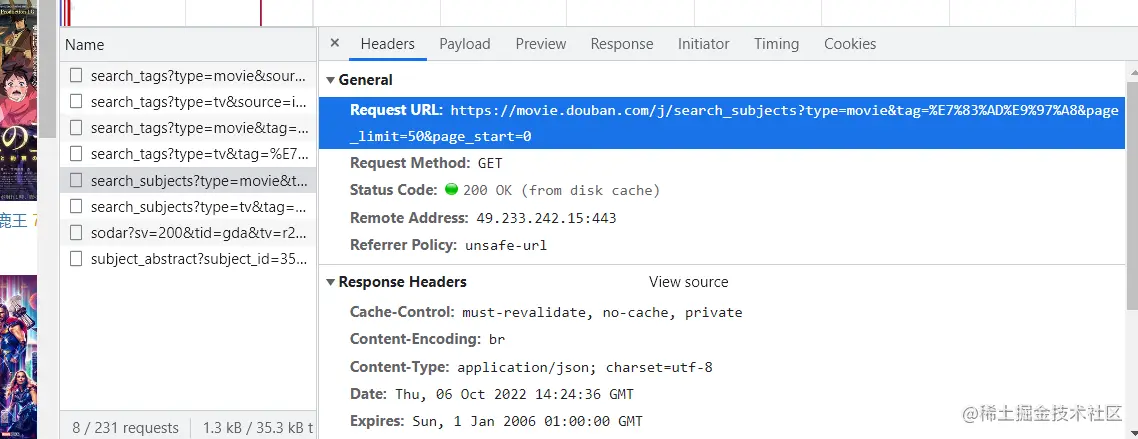Open the Initiator tab
Viewport: 1138px width, 439px height.
(x=704, y=44)
